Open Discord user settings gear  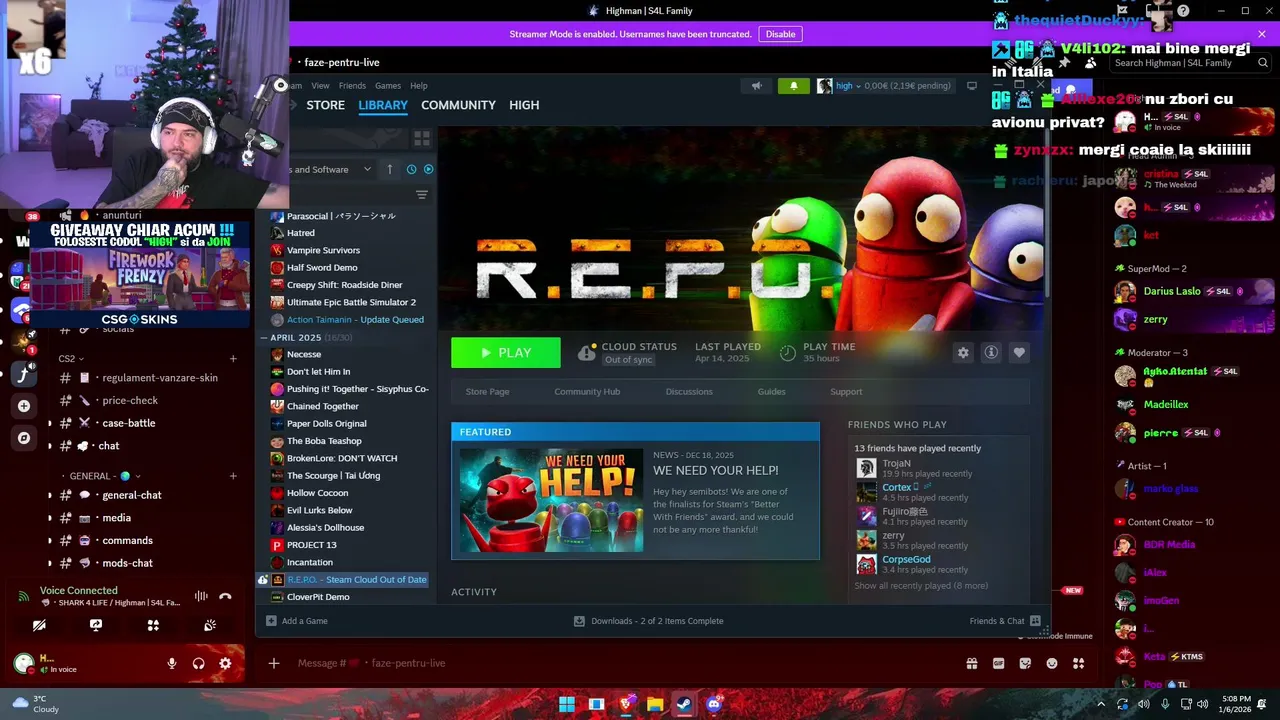click(225, 663)
